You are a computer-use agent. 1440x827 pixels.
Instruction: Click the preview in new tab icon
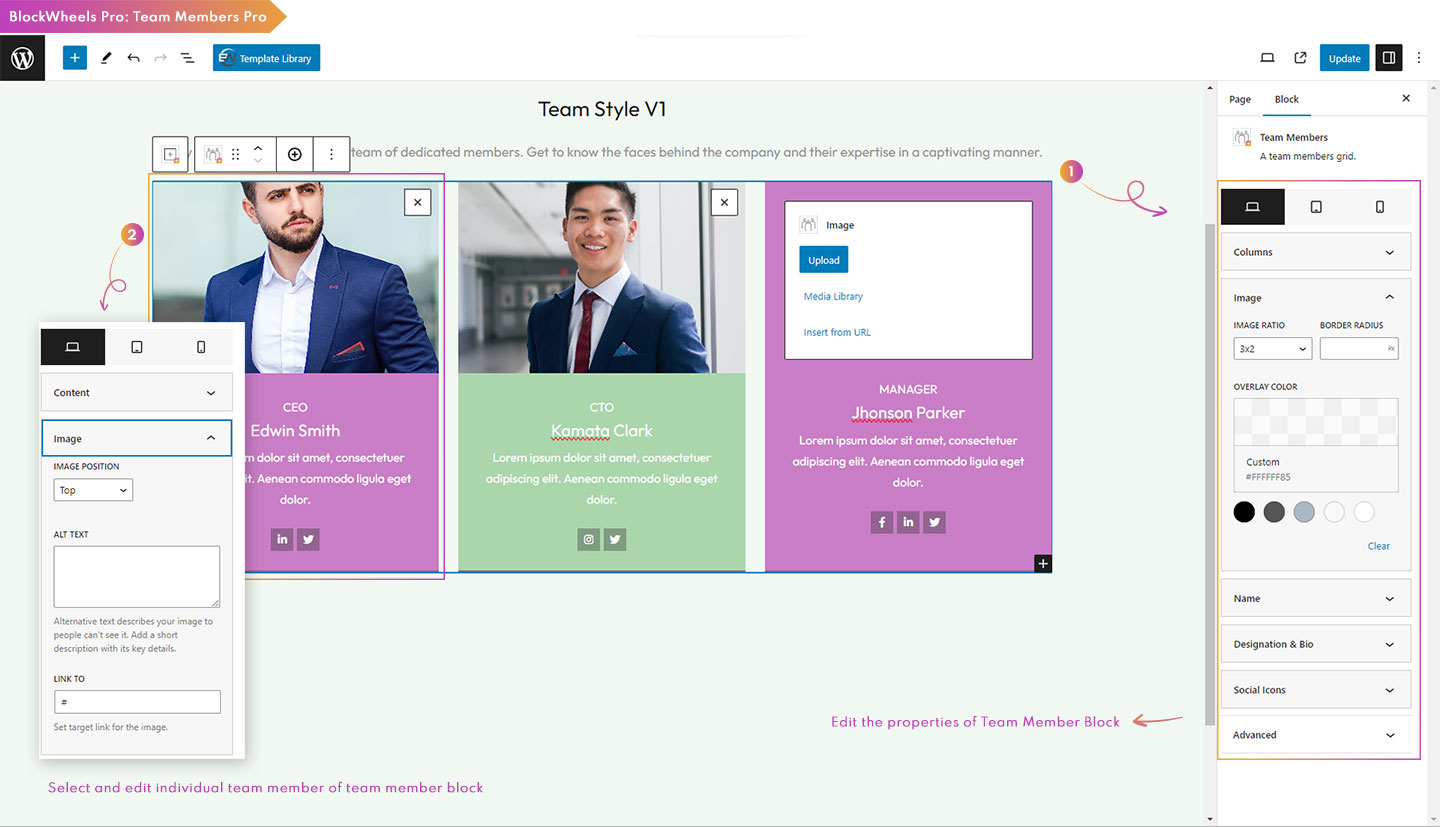click(x=1300, y=58)
